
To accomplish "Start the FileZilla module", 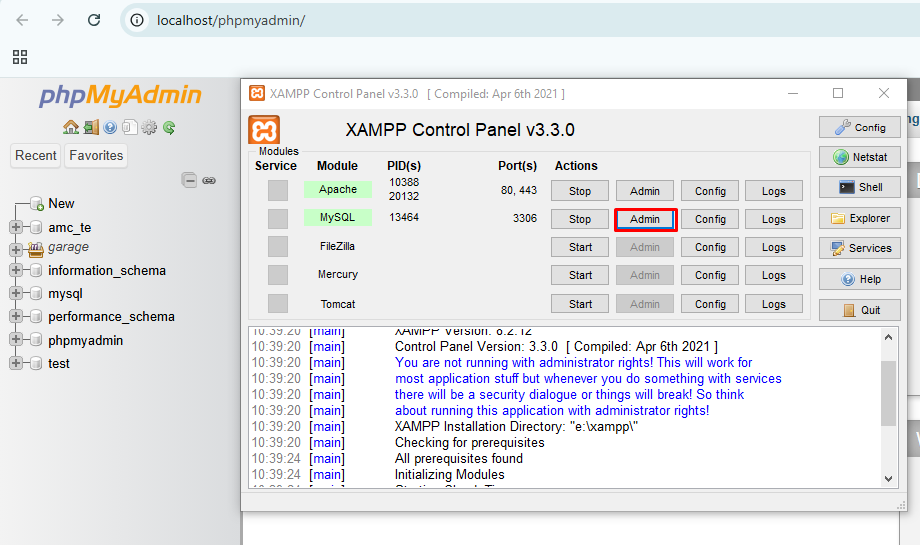I will [580, 248].
